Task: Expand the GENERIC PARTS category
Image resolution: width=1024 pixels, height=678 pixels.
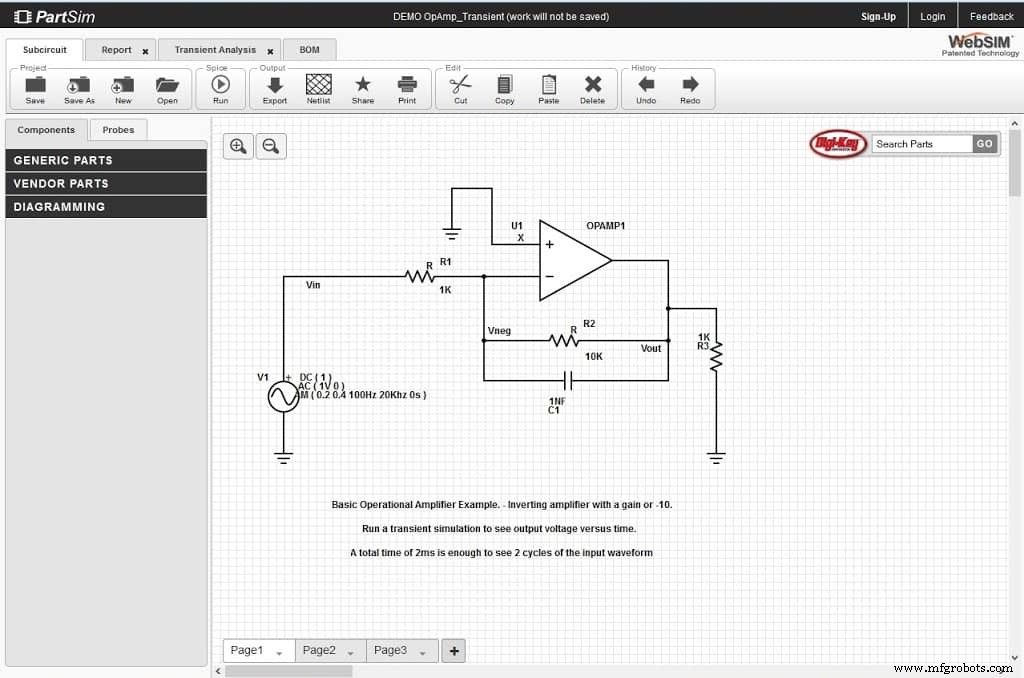Action: click(x=106, y=160)
